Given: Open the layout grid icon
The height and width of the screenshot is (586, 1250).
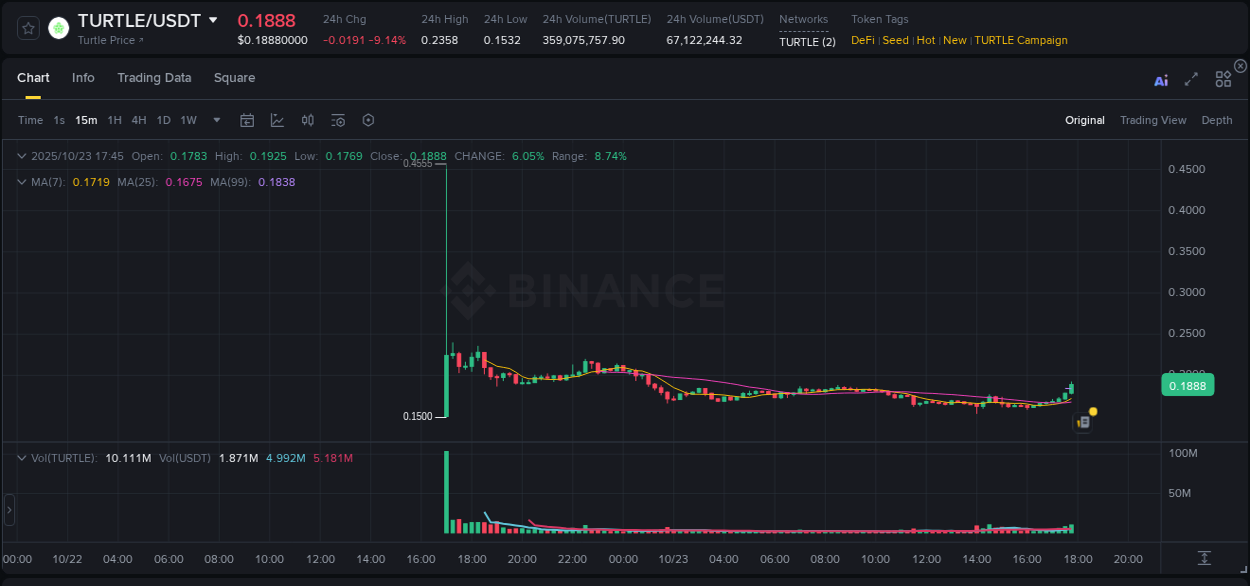Looking at the screenshot, I should pyautogui.click(x=1222, y=80).
